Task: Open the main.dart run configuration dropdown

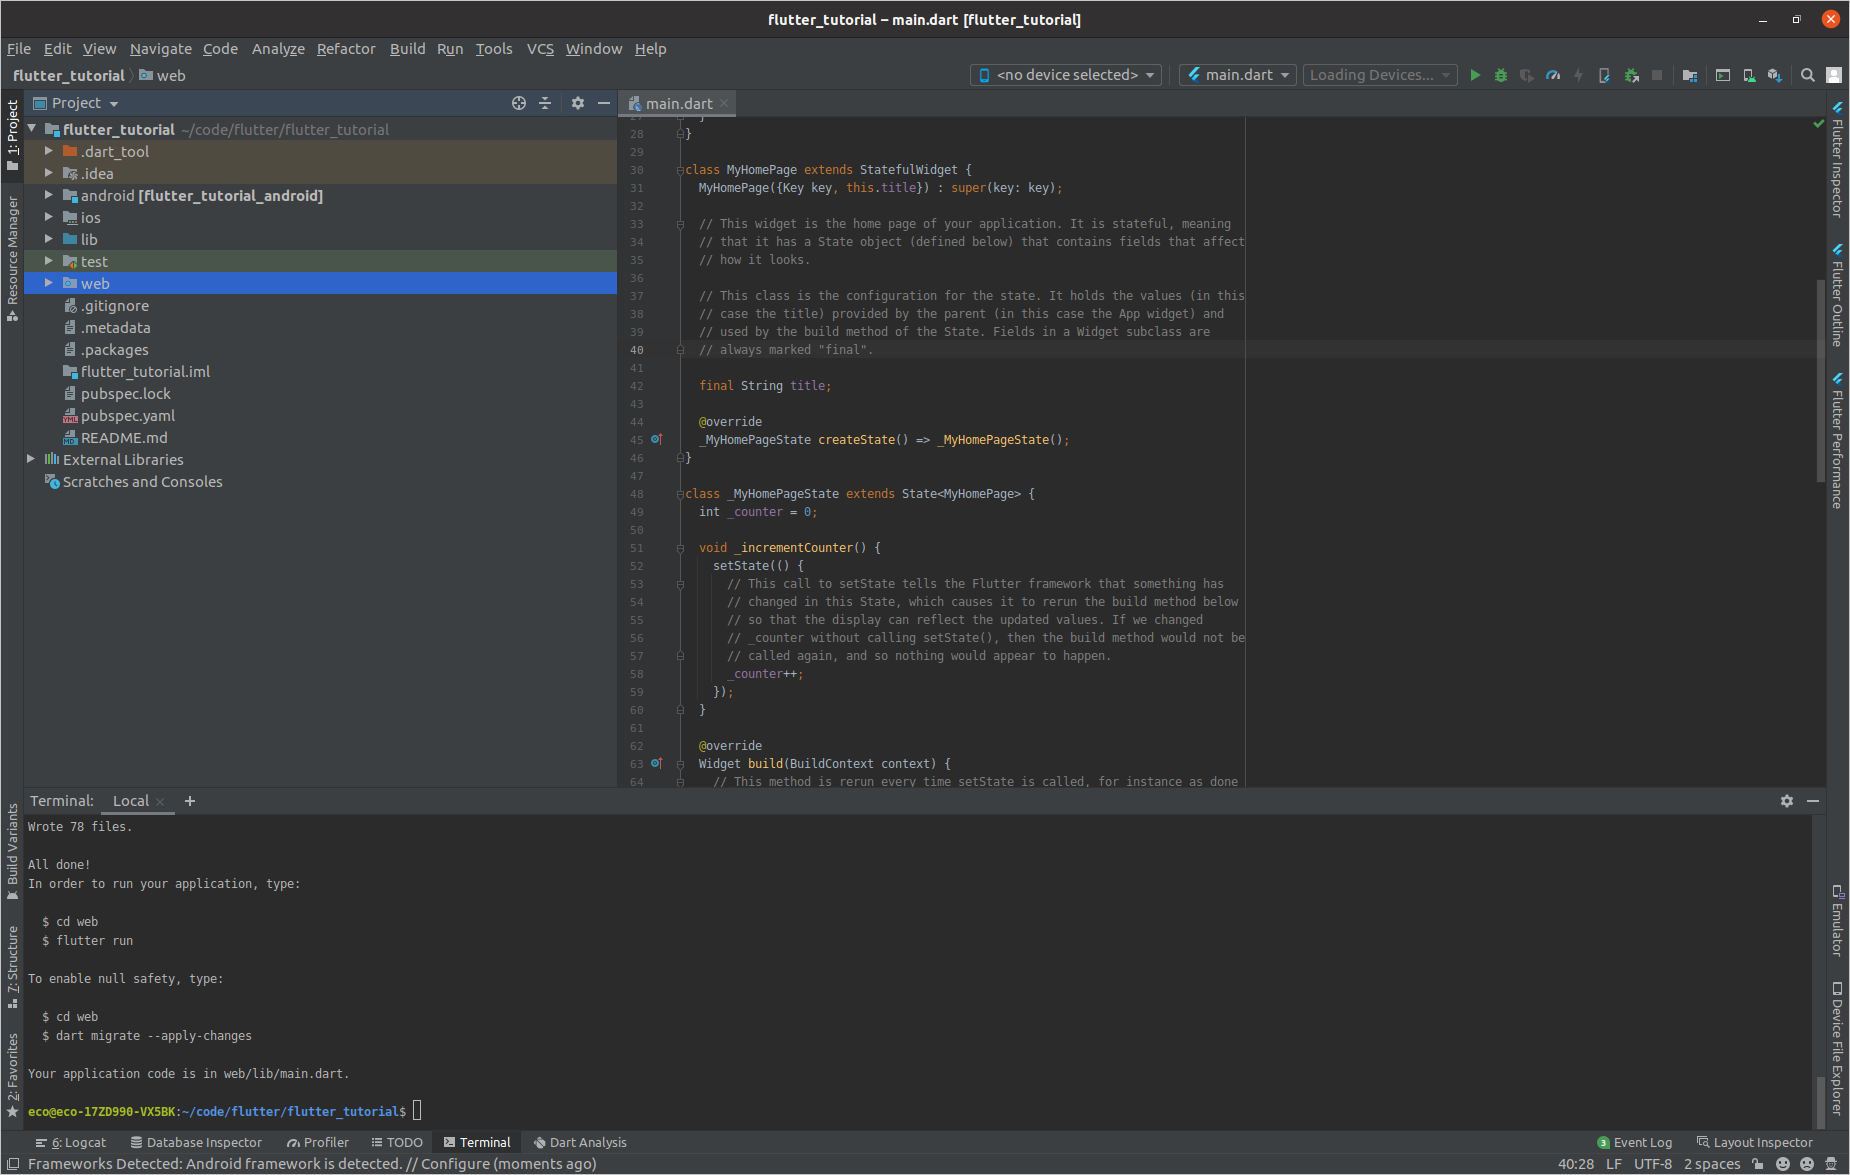Action: [1238, 75]
